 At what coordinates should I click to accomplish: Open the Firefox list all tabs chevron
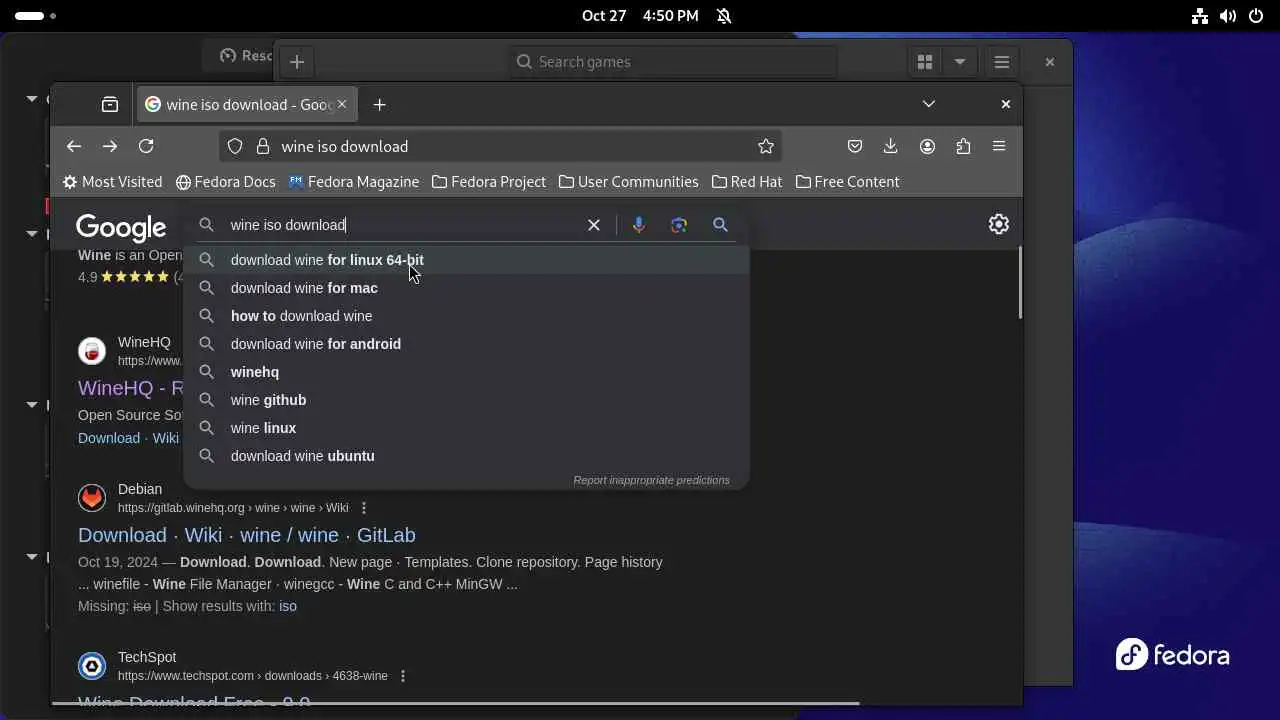click(929, 104)
